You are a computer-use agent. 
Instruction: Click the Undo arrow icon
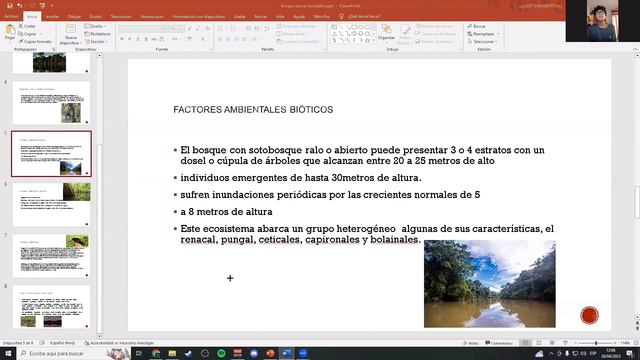tap(20, 6)
